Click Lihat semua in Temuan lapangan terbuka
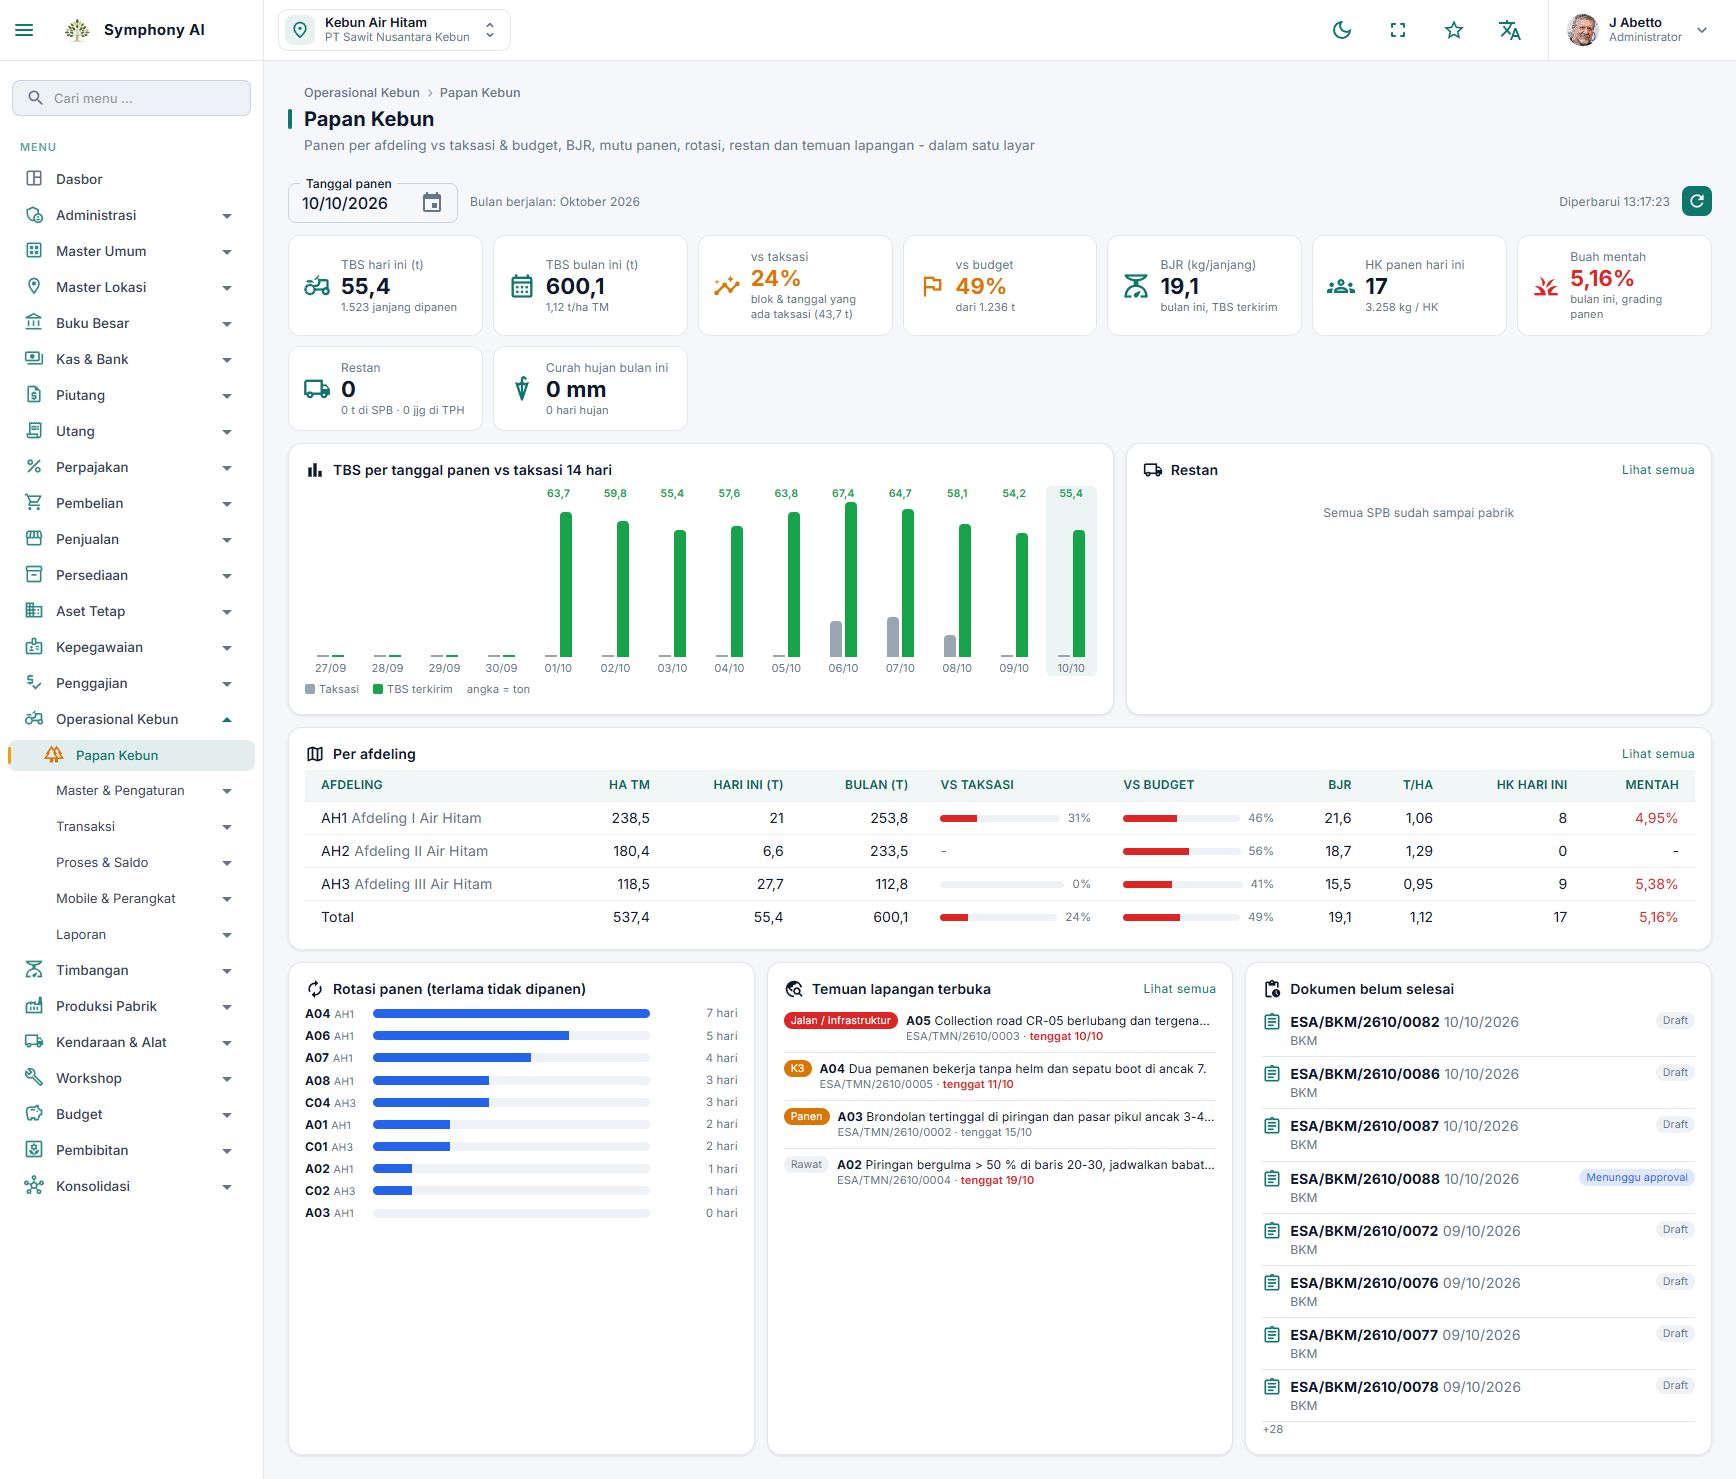Screen dimensions: 1736x1479 (1180, 989)
